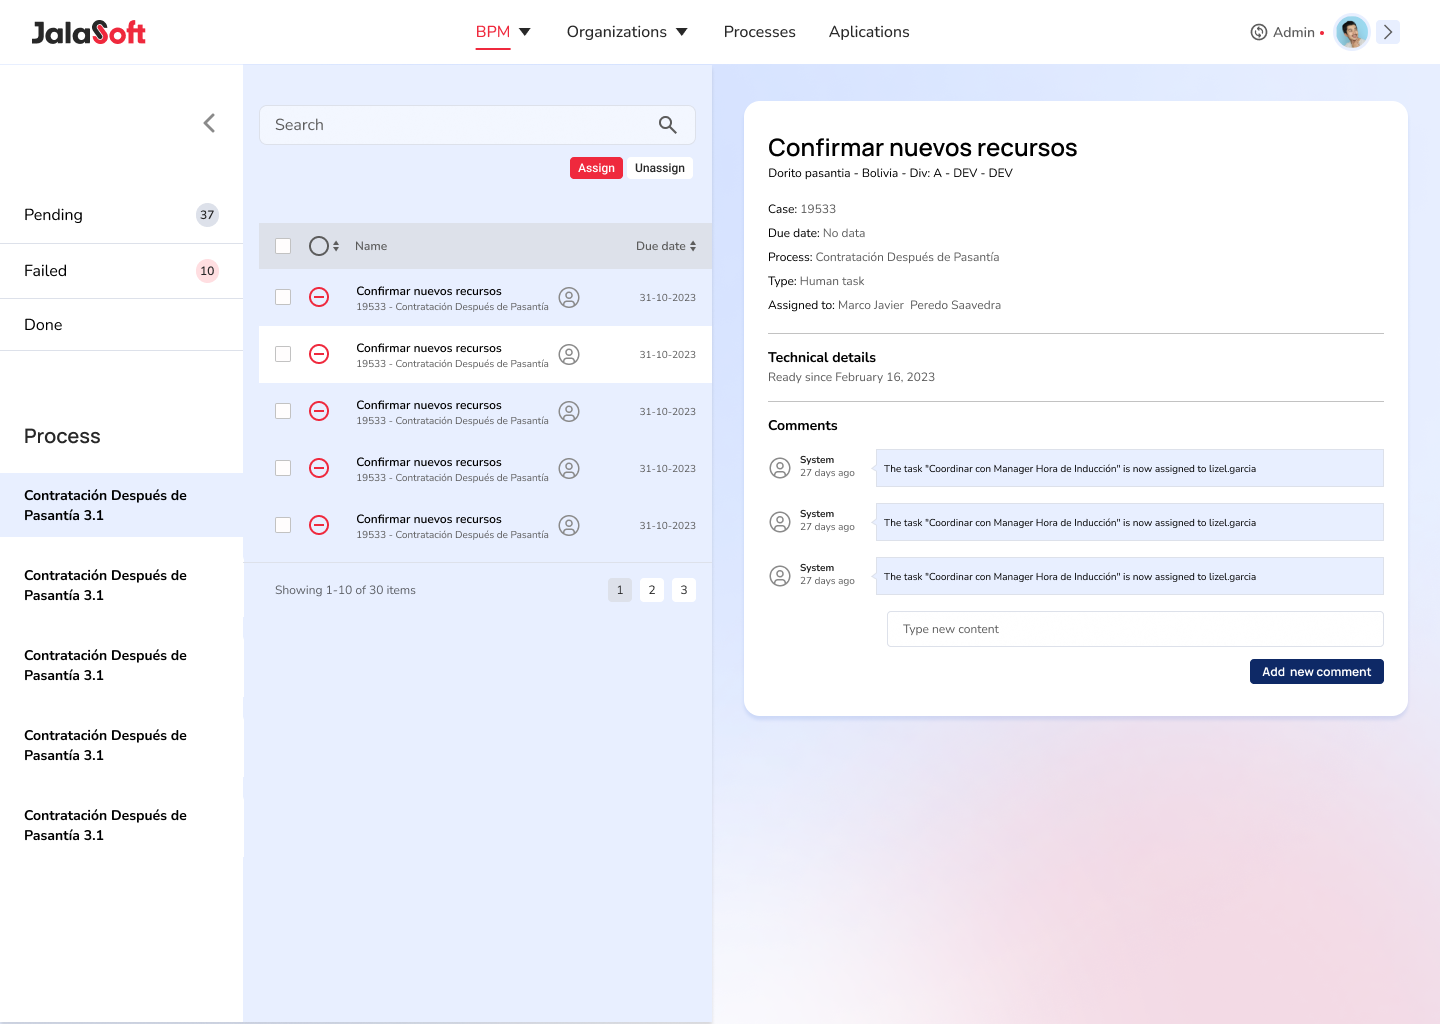The image size is (1440, 1024).
Task: Click the Add new comment button
Action: pyautogui.click(x=1316, y=672)
